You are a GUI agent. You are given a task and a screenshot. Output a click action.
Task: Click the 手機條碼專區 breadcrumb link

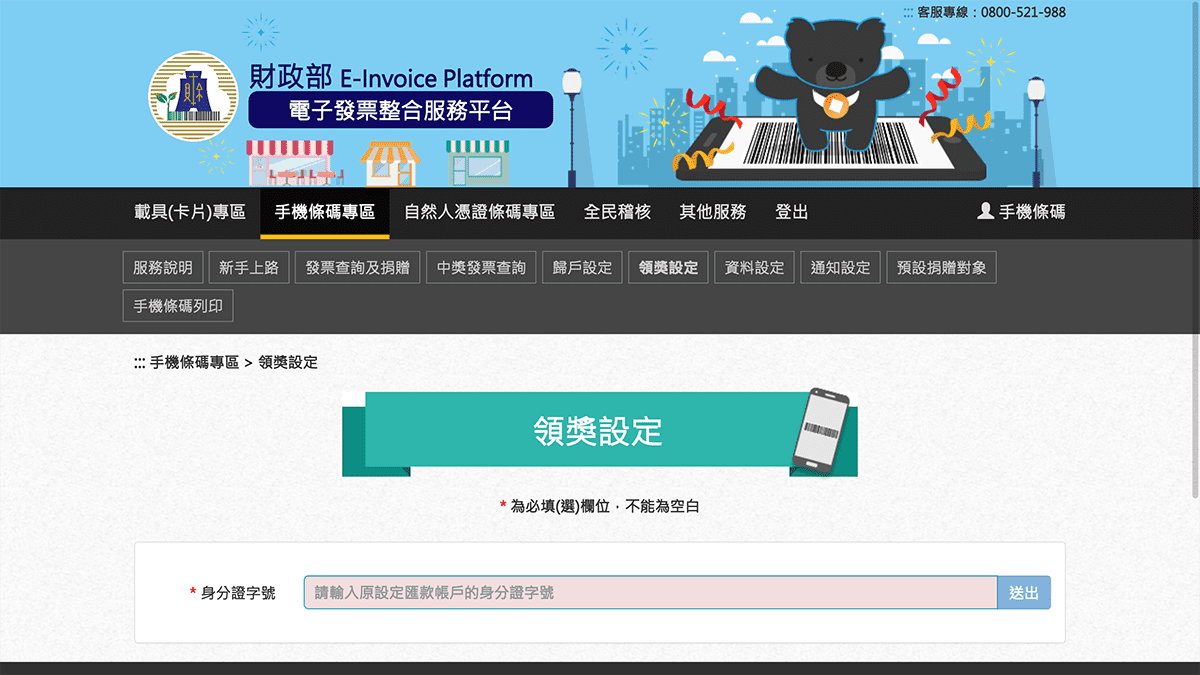coord(196,362)
